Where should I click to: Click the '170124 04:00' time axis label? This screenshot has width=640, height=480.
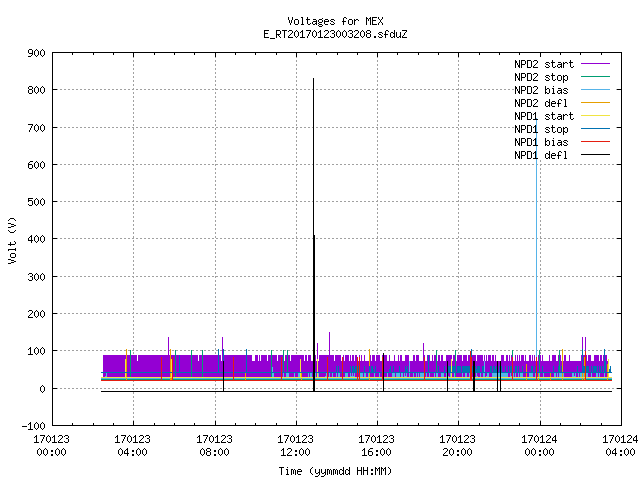point(620,446)
